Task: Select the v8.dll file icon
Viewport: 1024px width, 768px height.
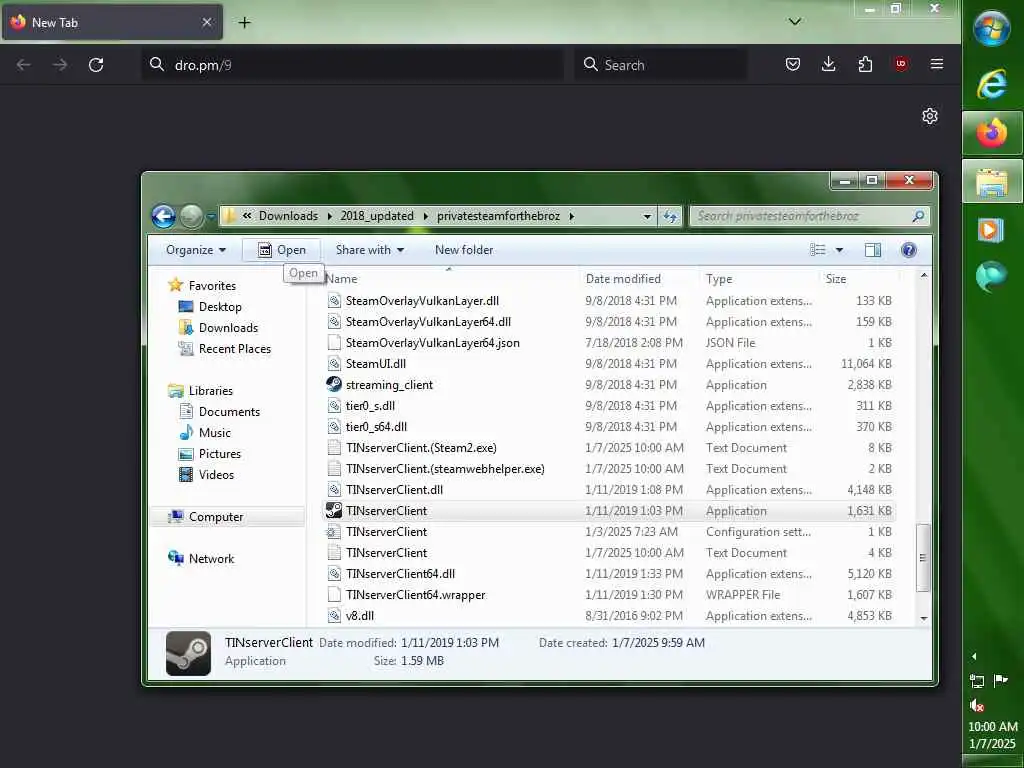Action: tap(334, 615)
